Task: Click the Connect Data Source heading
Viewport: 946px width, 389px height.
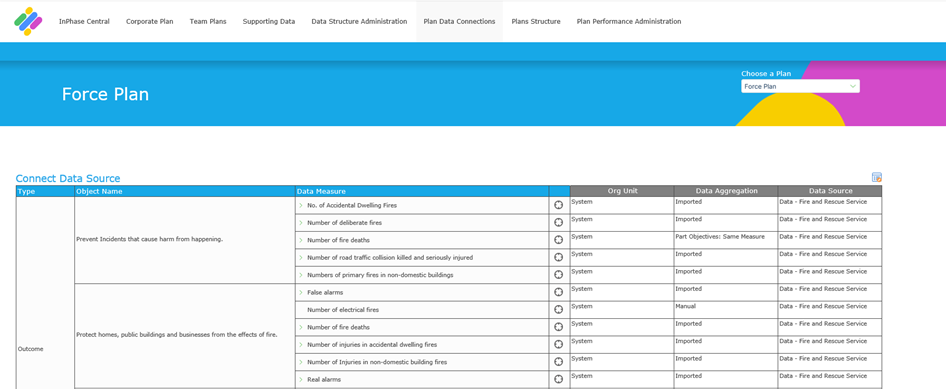Action: (x=68, y=179)
